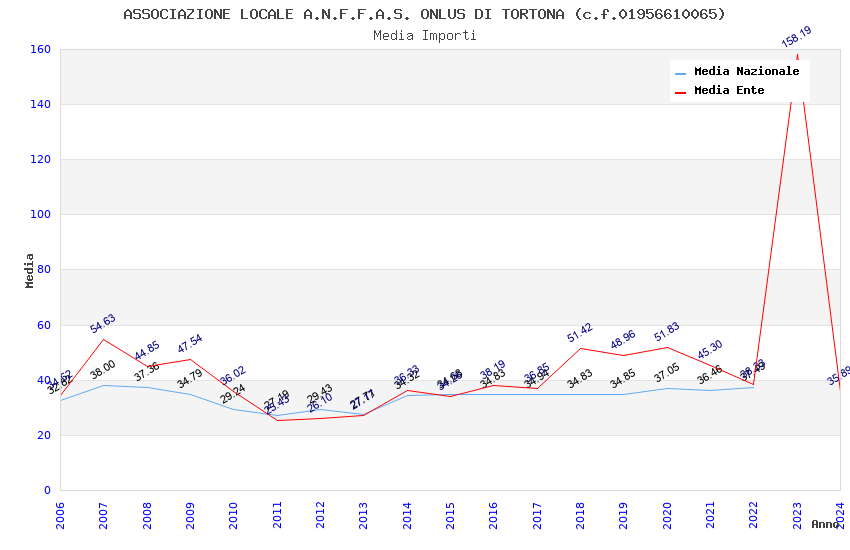Click the 48.96 data label
Viewport: 850px width, 550px height.
click(623, 340)
